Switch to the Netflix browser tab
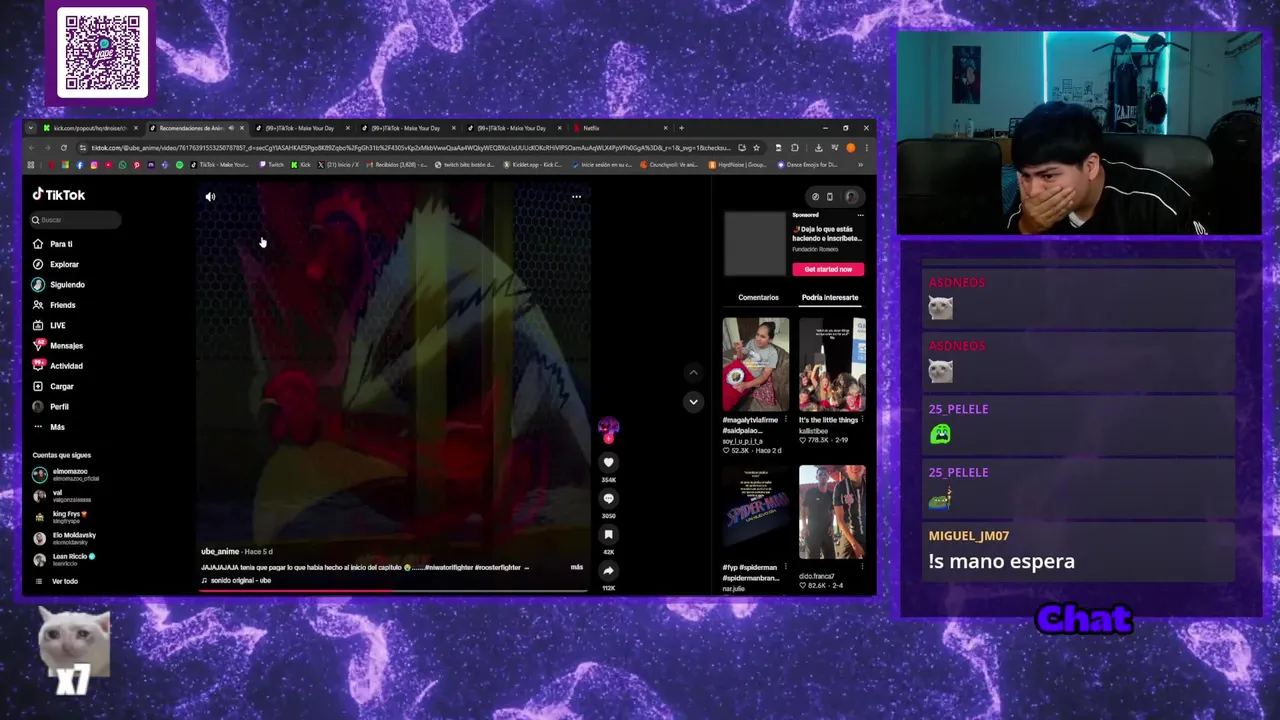Screen dimensions: 1280x720 click(620, 128)
